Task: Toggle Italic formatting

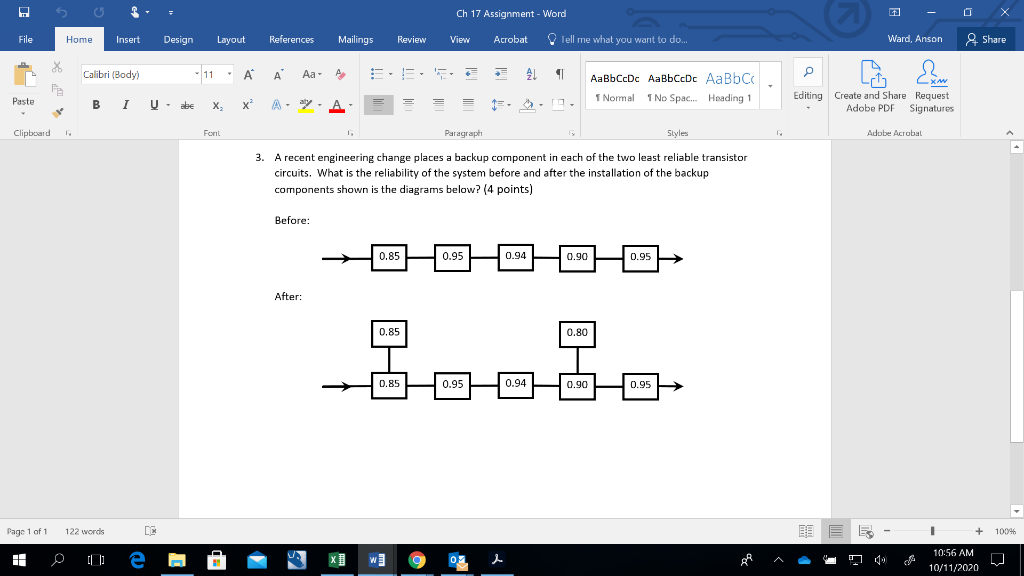Action: 126,104
